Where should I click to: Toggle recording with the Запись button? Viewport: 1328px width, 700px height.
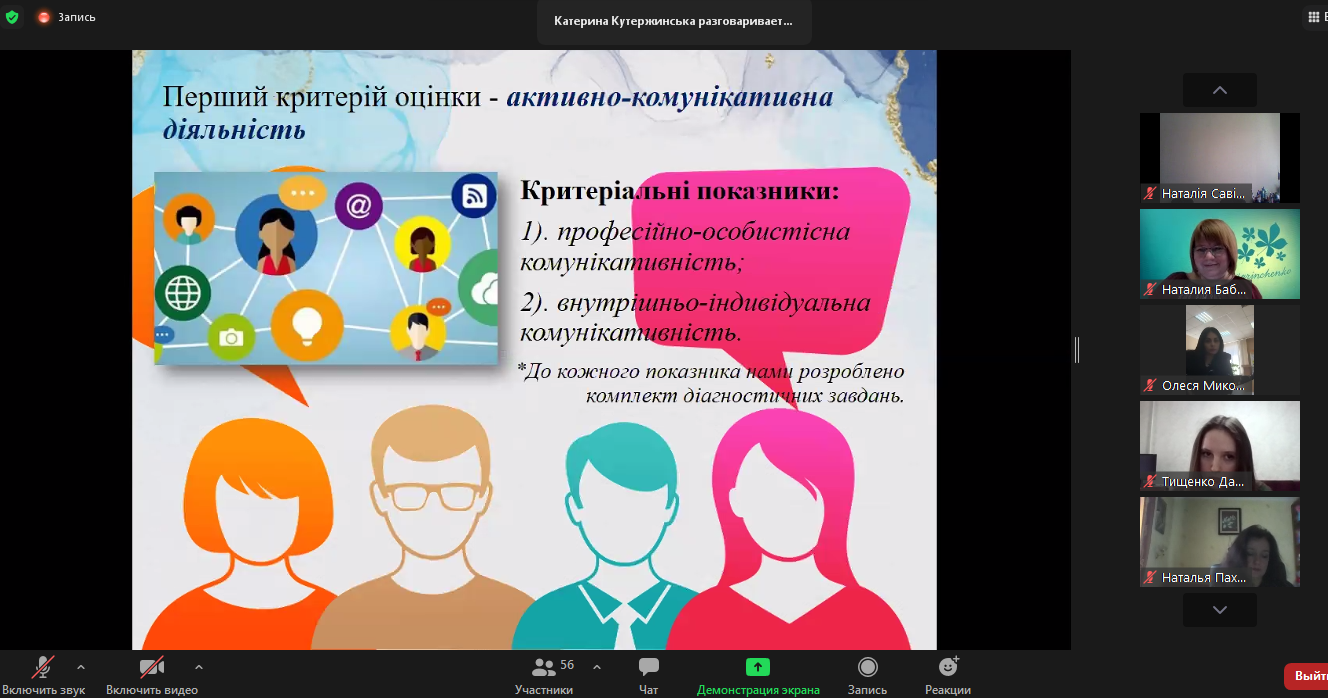(867, 667)
